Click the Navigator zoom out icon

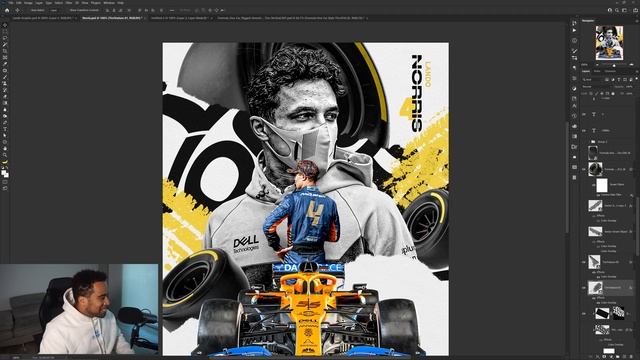click(597, 64)
